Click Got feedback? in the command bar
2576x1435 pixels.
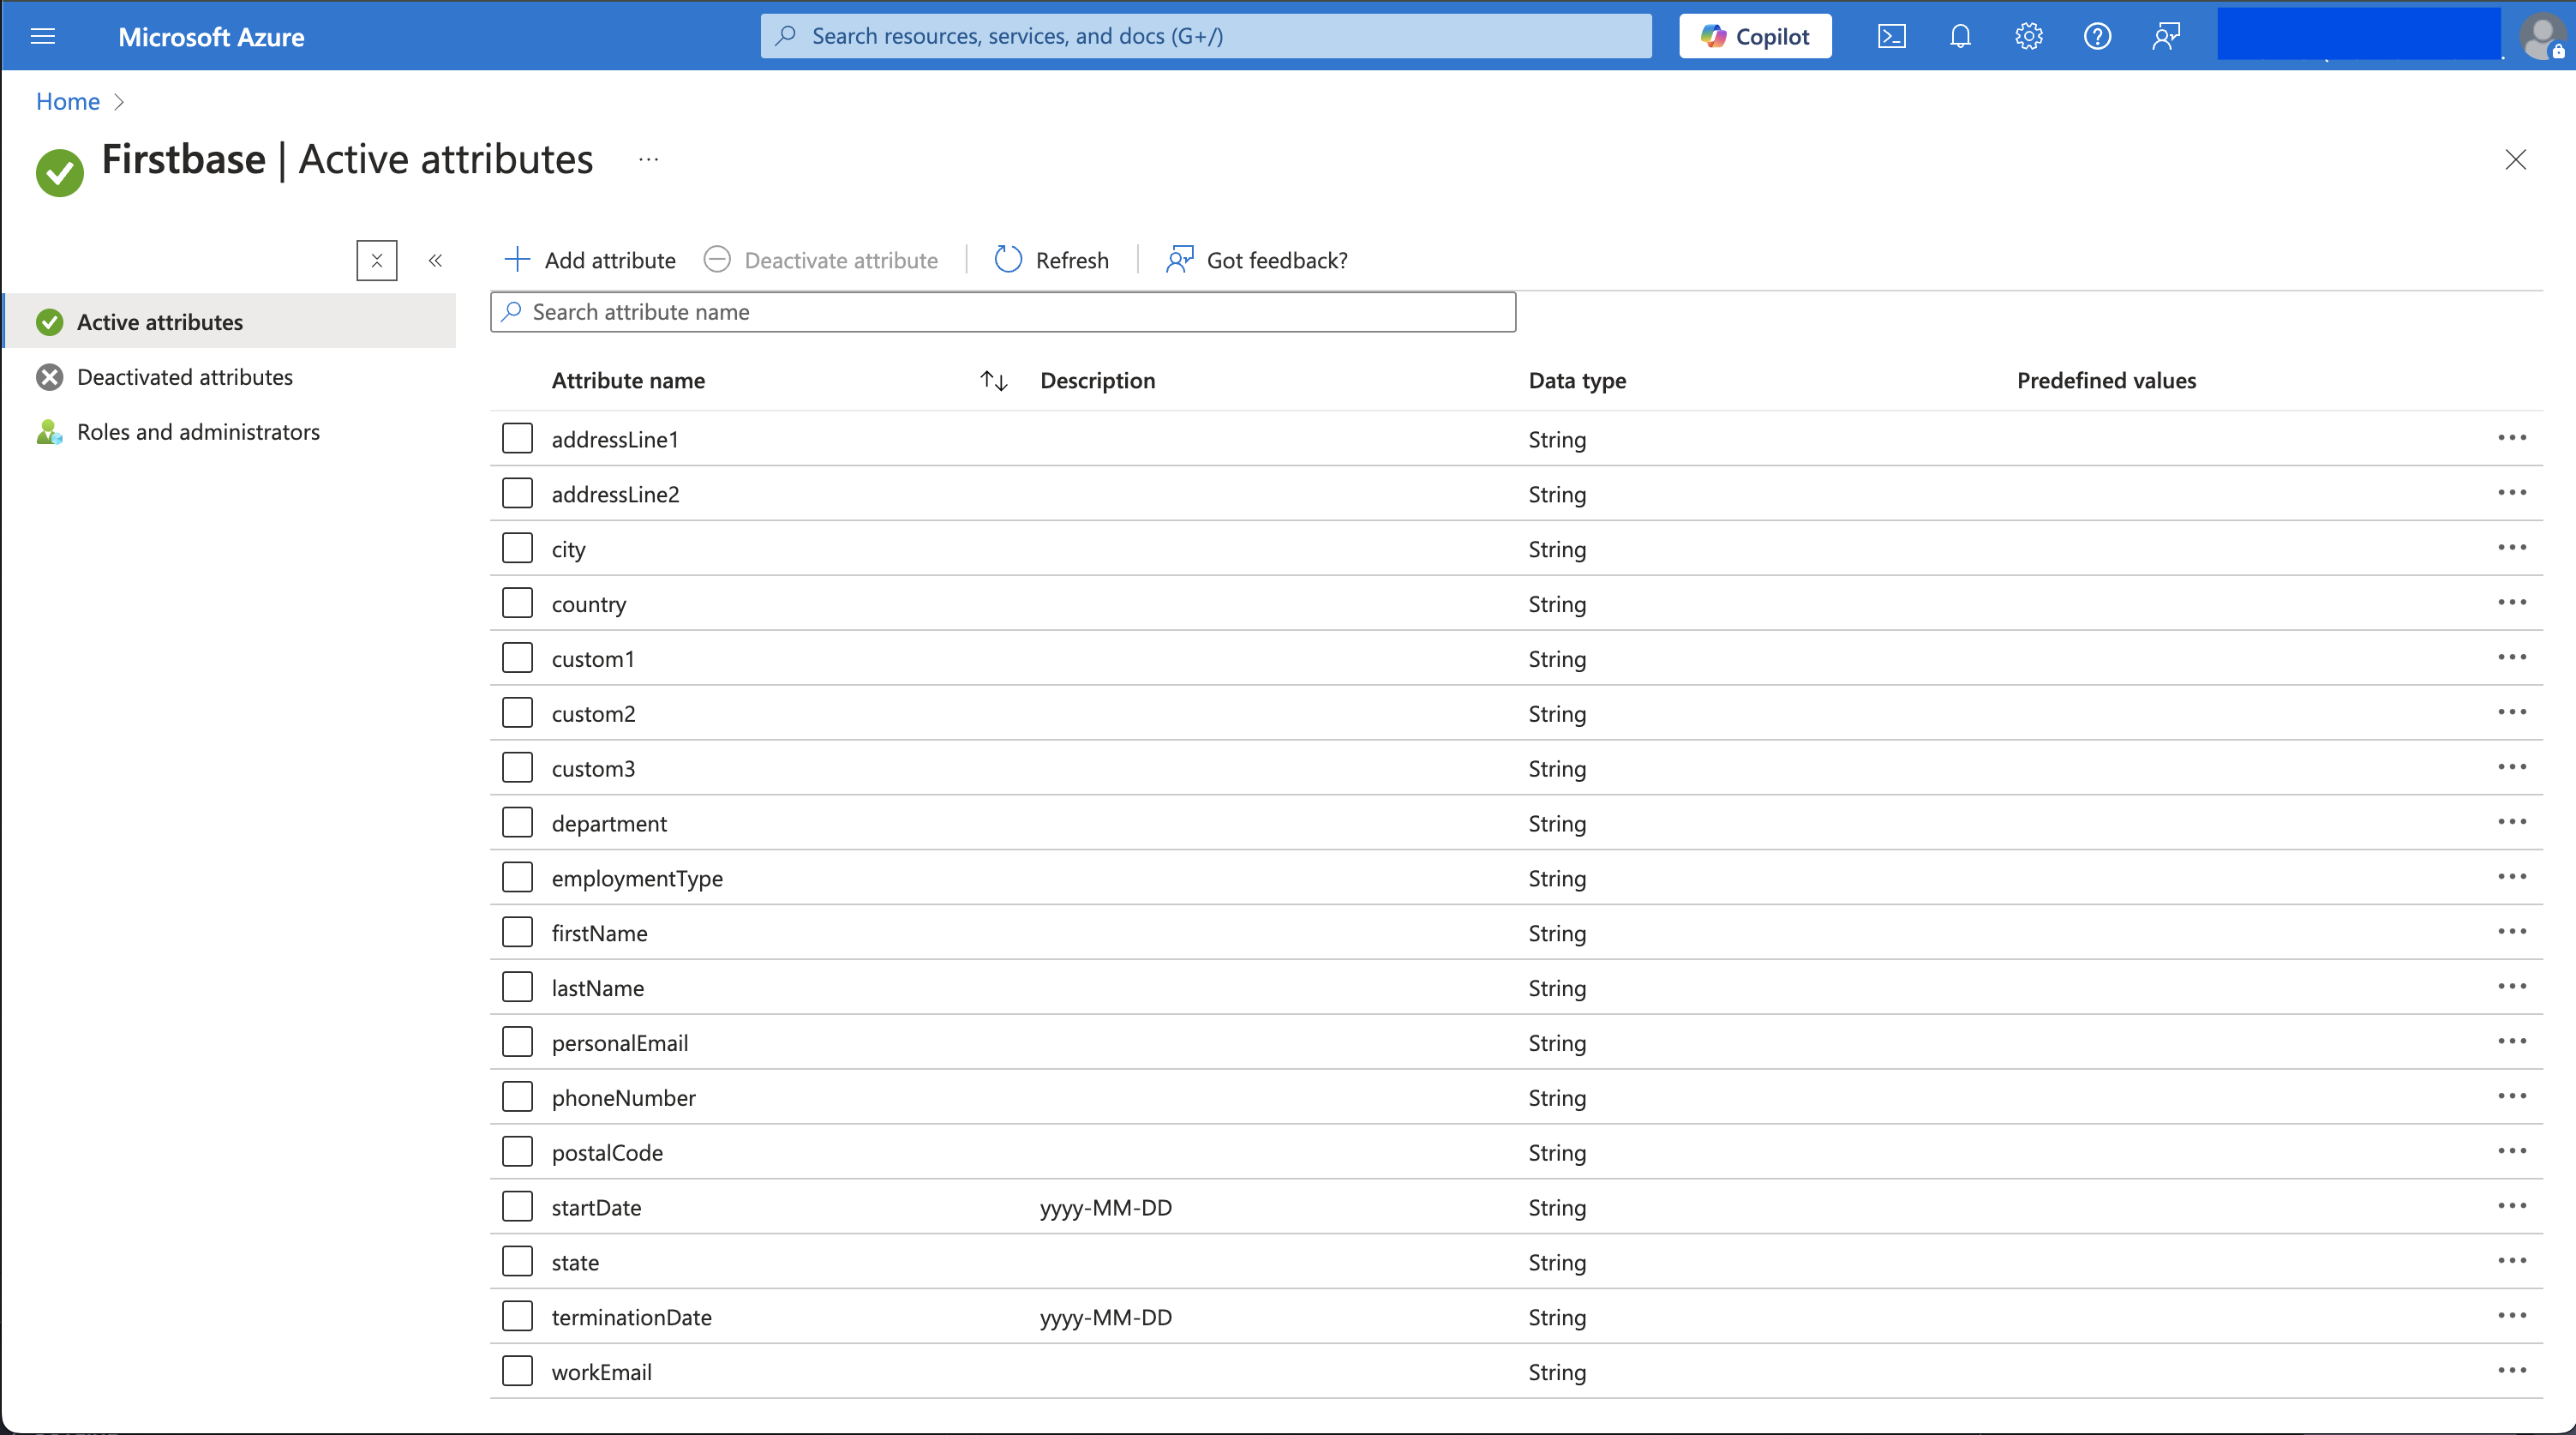pos(1256,260)
